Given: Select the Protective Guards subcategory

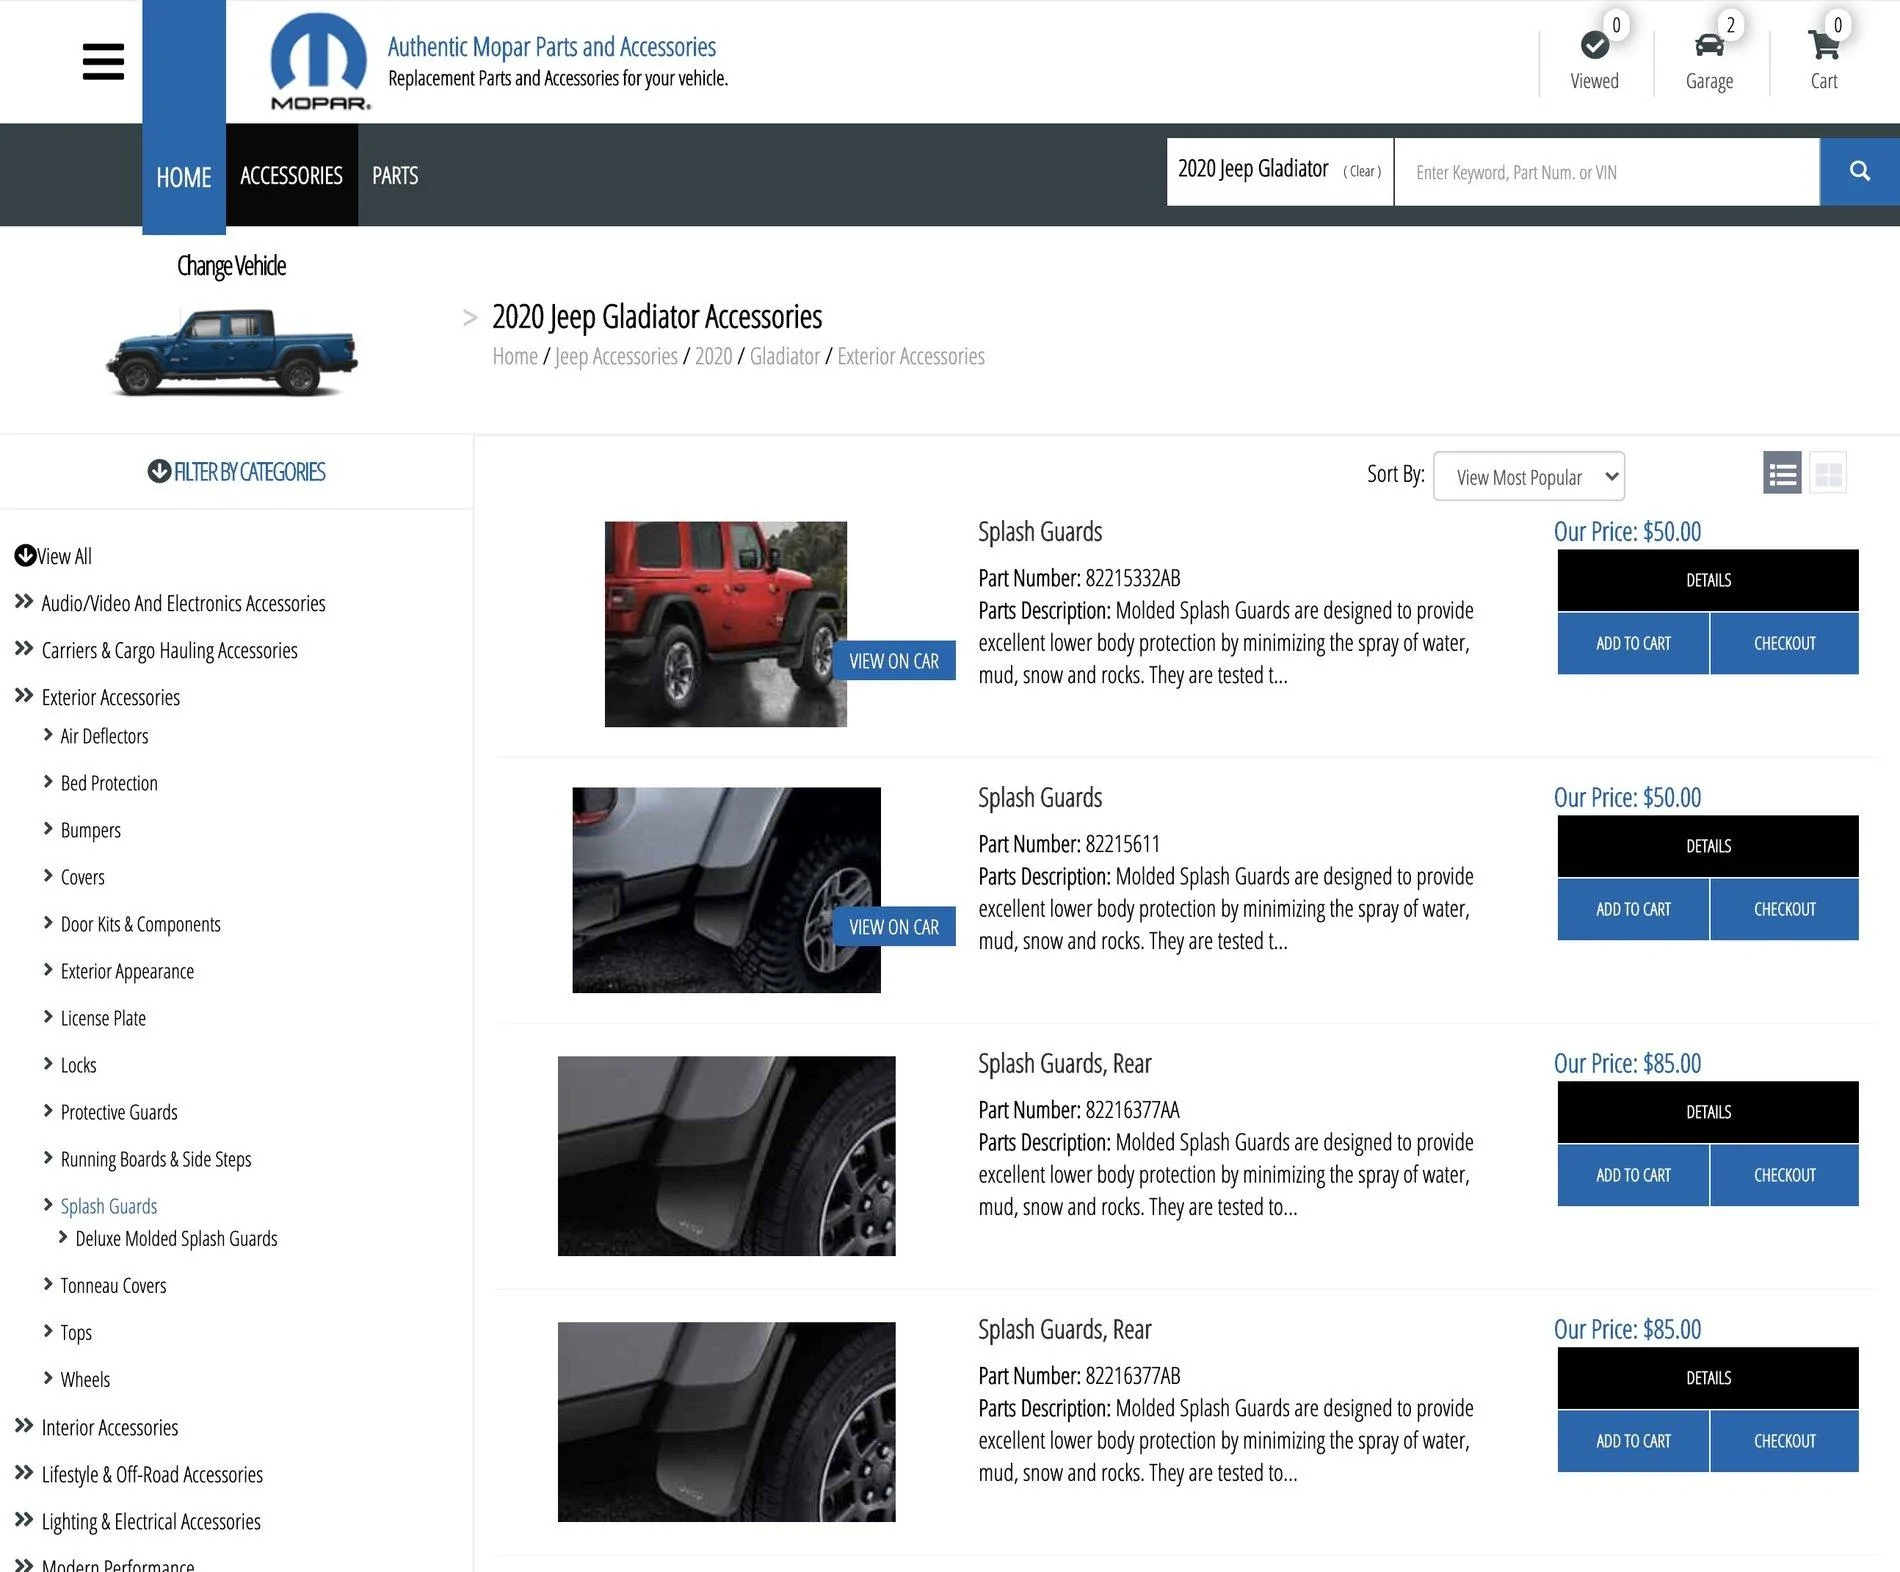Looking at the screenshot, I should (x=119, y=1112).
